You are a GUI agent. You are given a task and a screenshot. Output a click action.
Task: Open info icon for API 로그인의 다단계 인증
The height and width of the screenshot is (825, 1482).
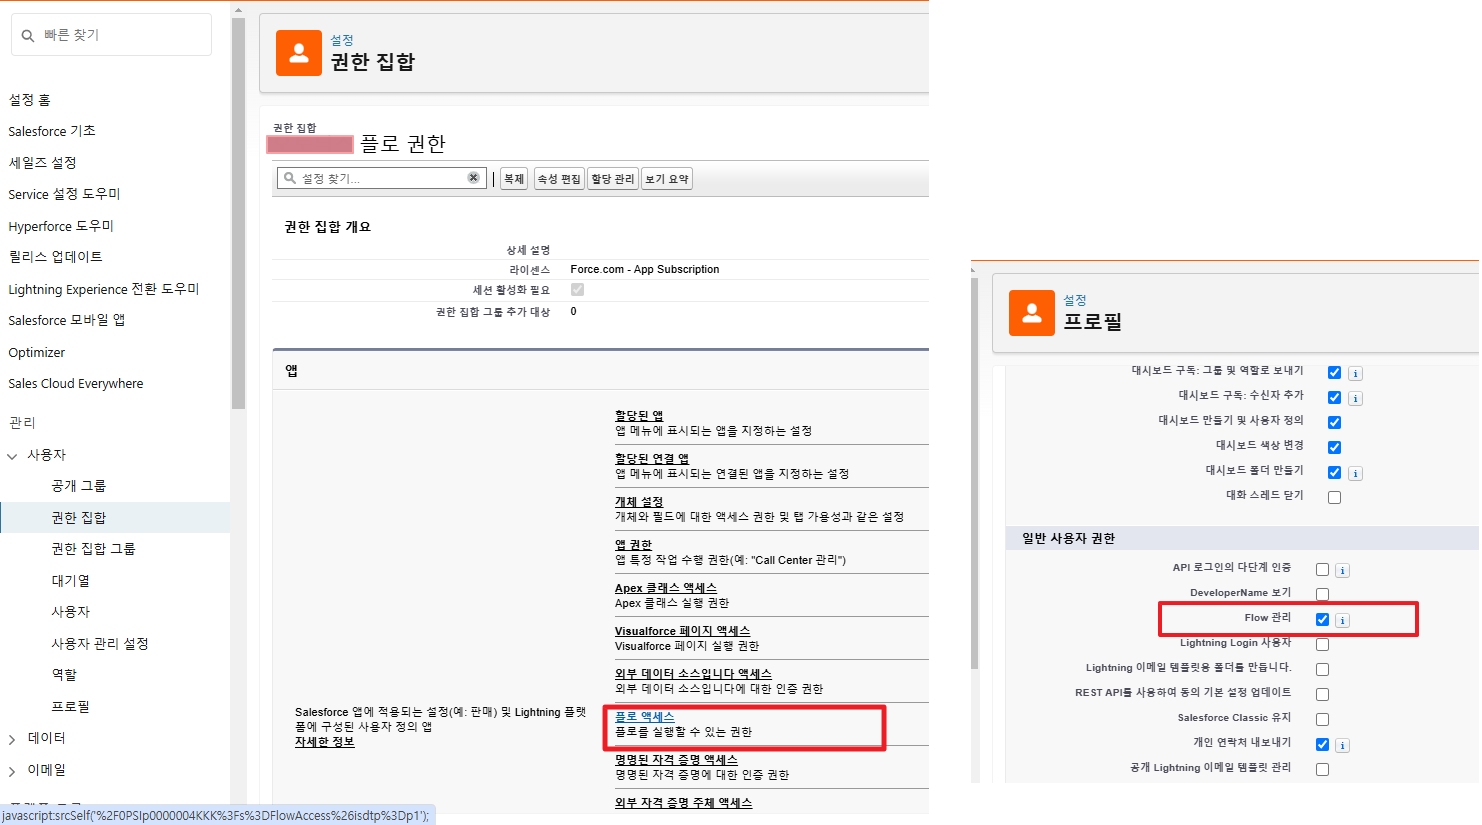click(1342, 571)
